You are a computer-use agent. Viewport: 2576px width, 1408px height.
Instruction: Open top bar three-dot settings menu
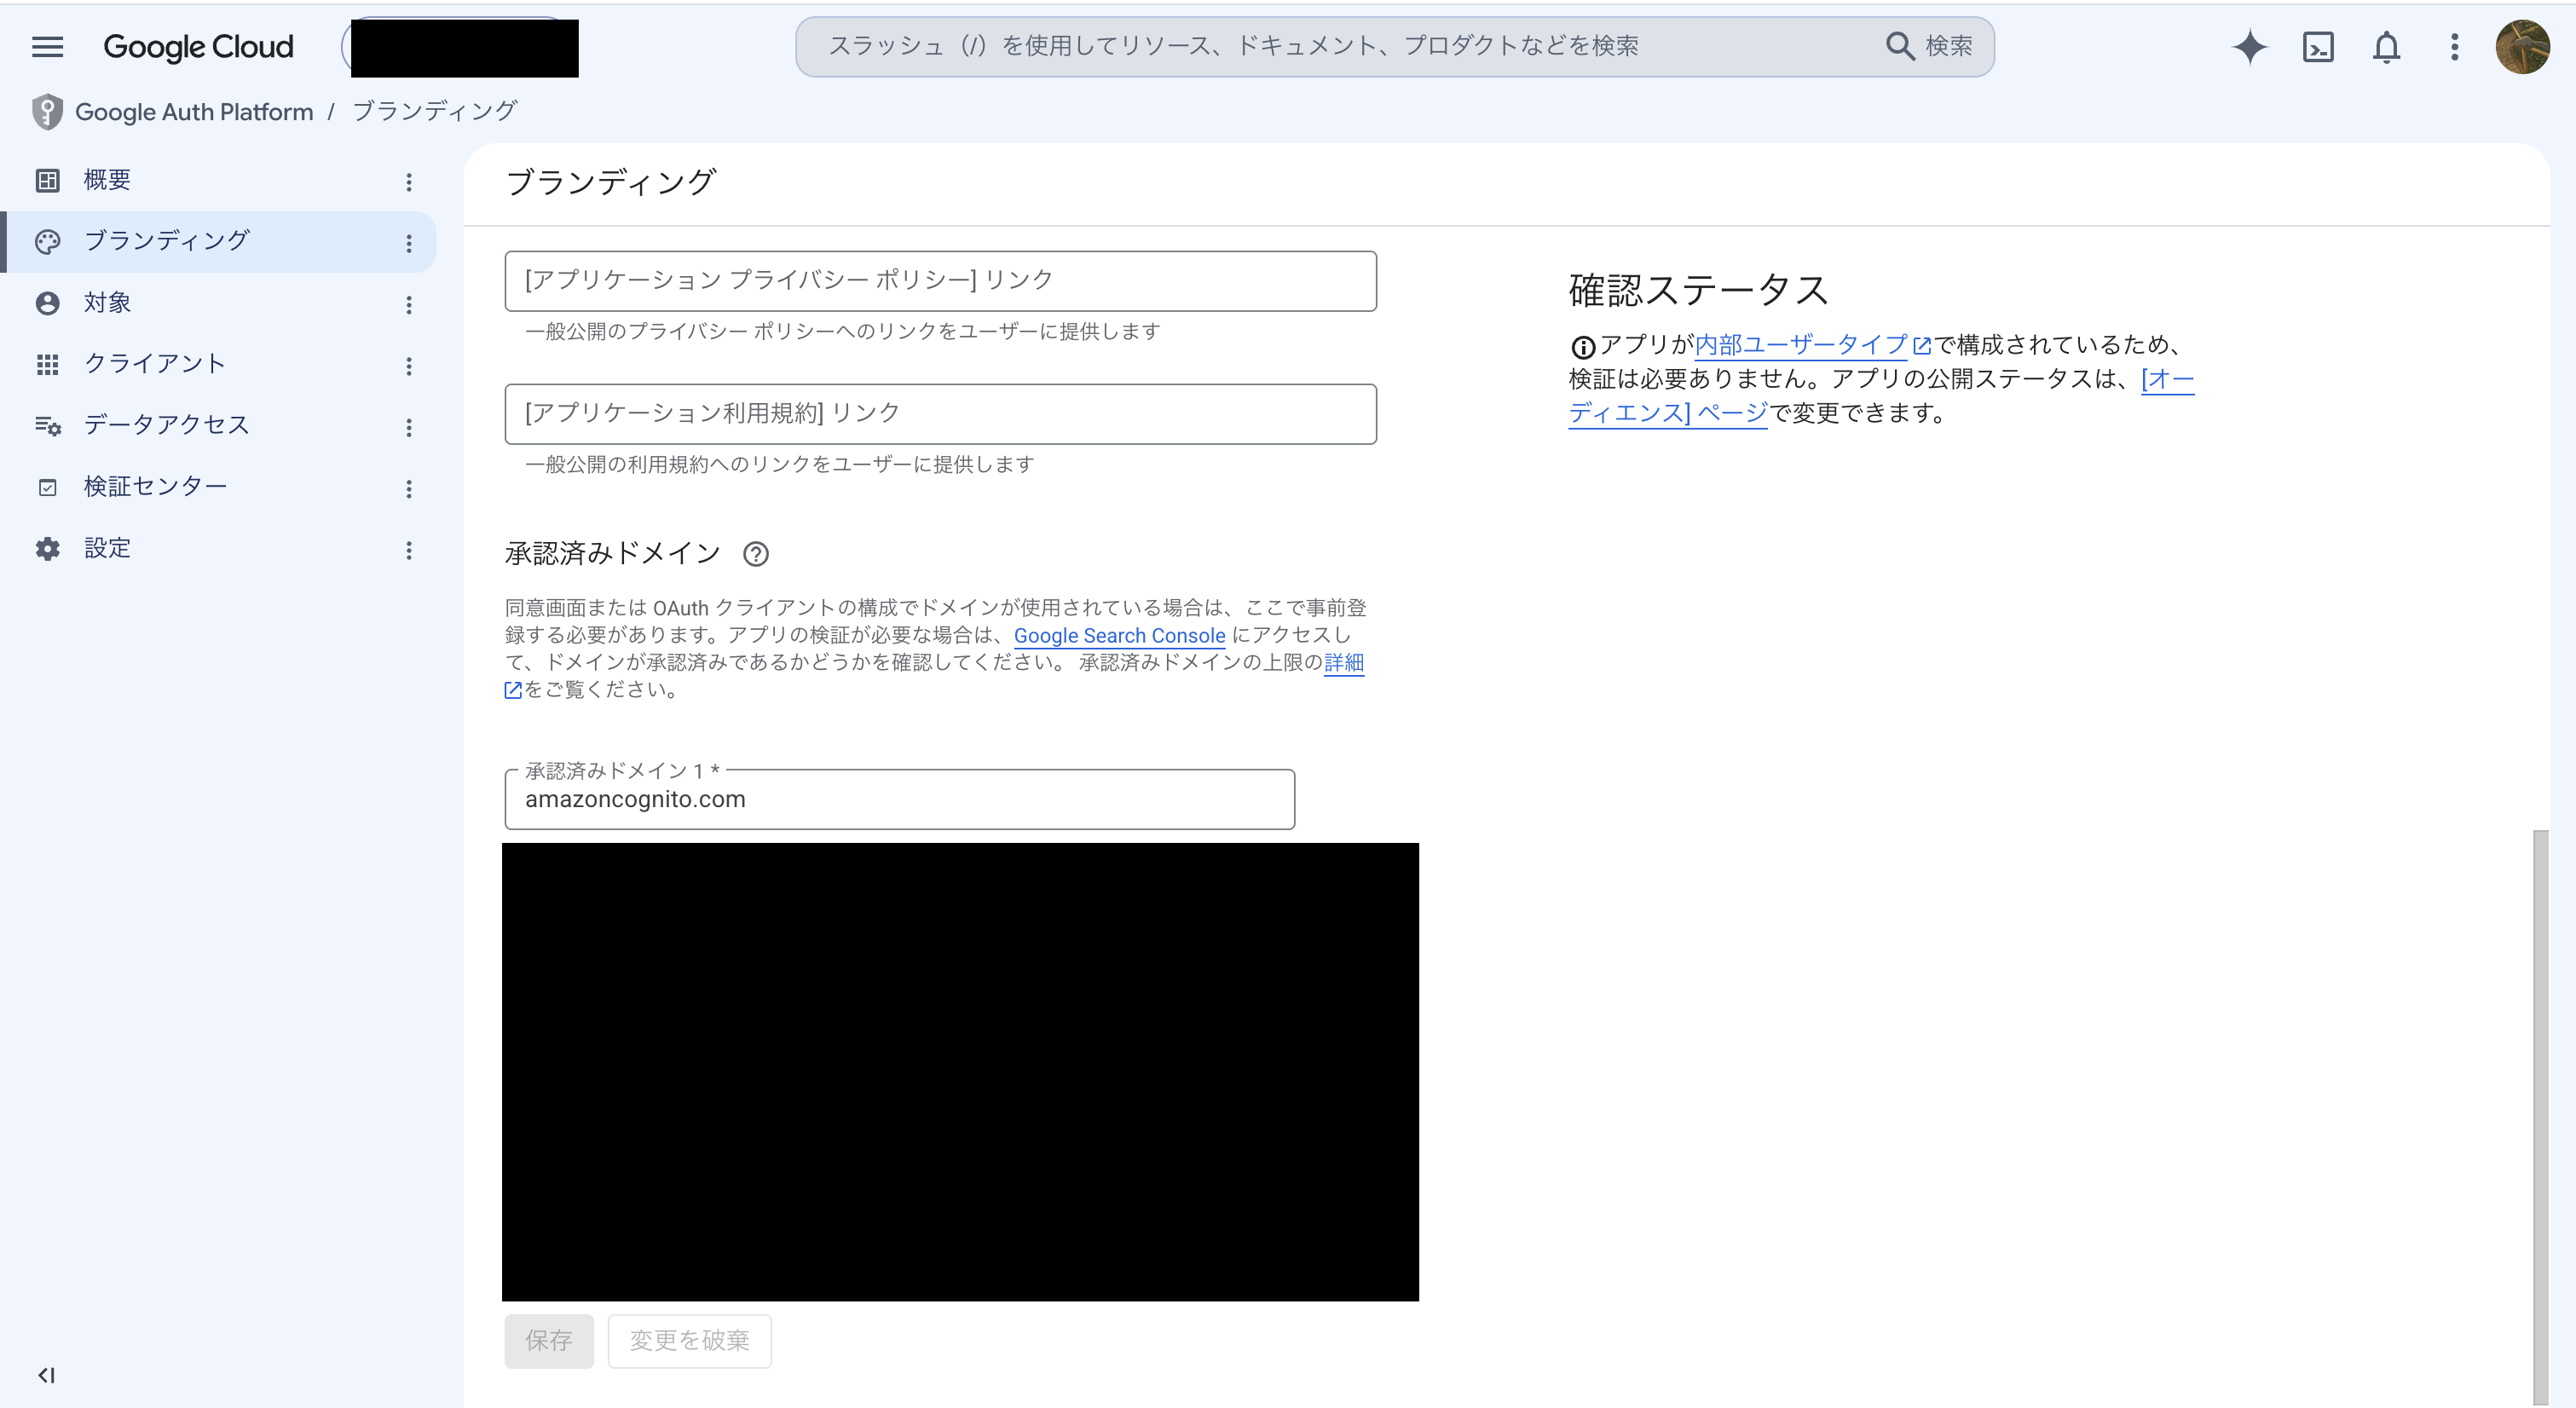[2454, 47]
